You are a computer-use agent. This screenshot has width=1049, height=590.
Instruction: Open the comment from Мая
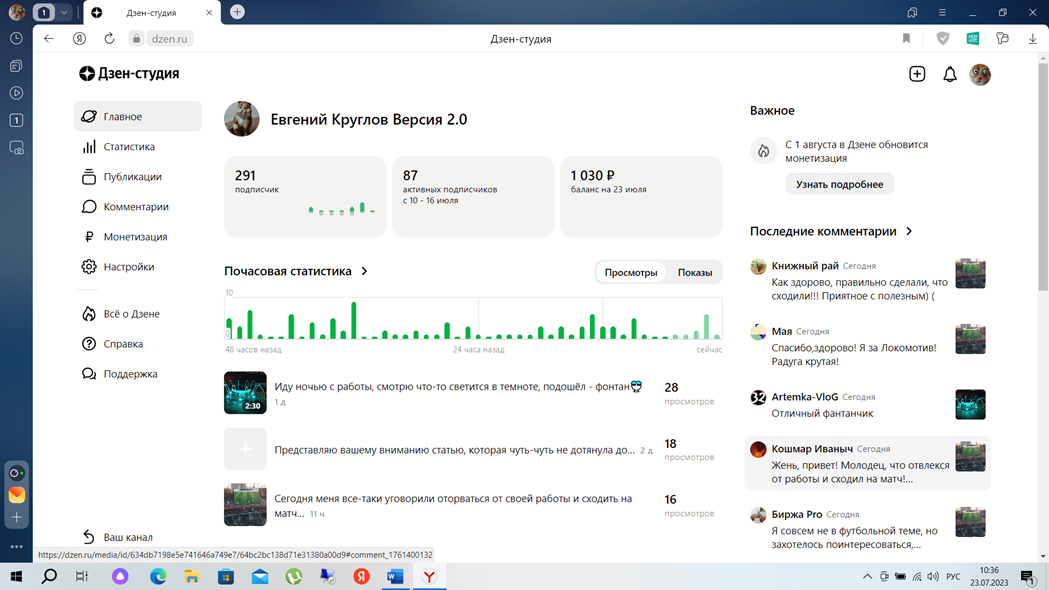[868, 347]
